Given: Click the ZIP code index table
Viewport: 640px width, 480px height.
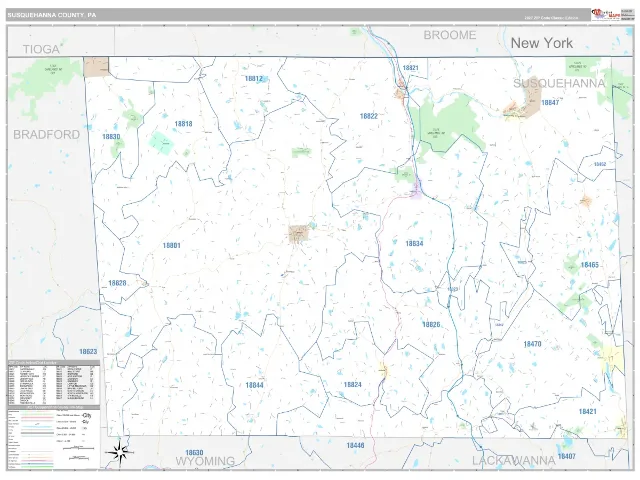Looking at the screenshot, I should pyautogui.click(x=53, y=382).
